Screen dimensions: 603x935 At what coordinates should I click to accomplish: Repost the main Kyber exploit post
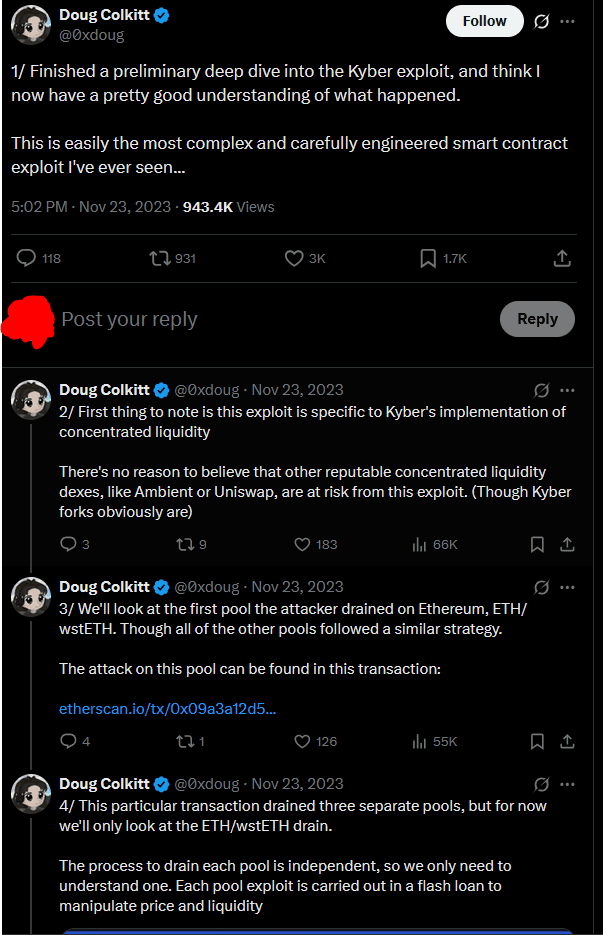point(159,258)
